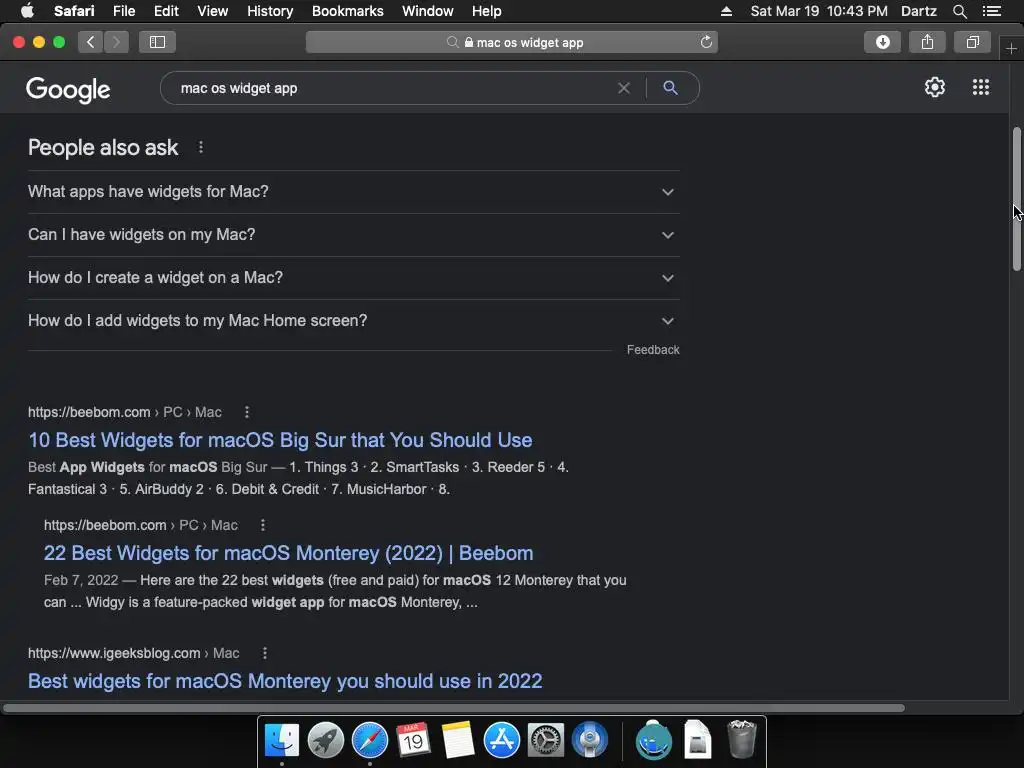
Task: Open "22 Best Widgets for macOS Monterey" link
Action: (288, 553)
